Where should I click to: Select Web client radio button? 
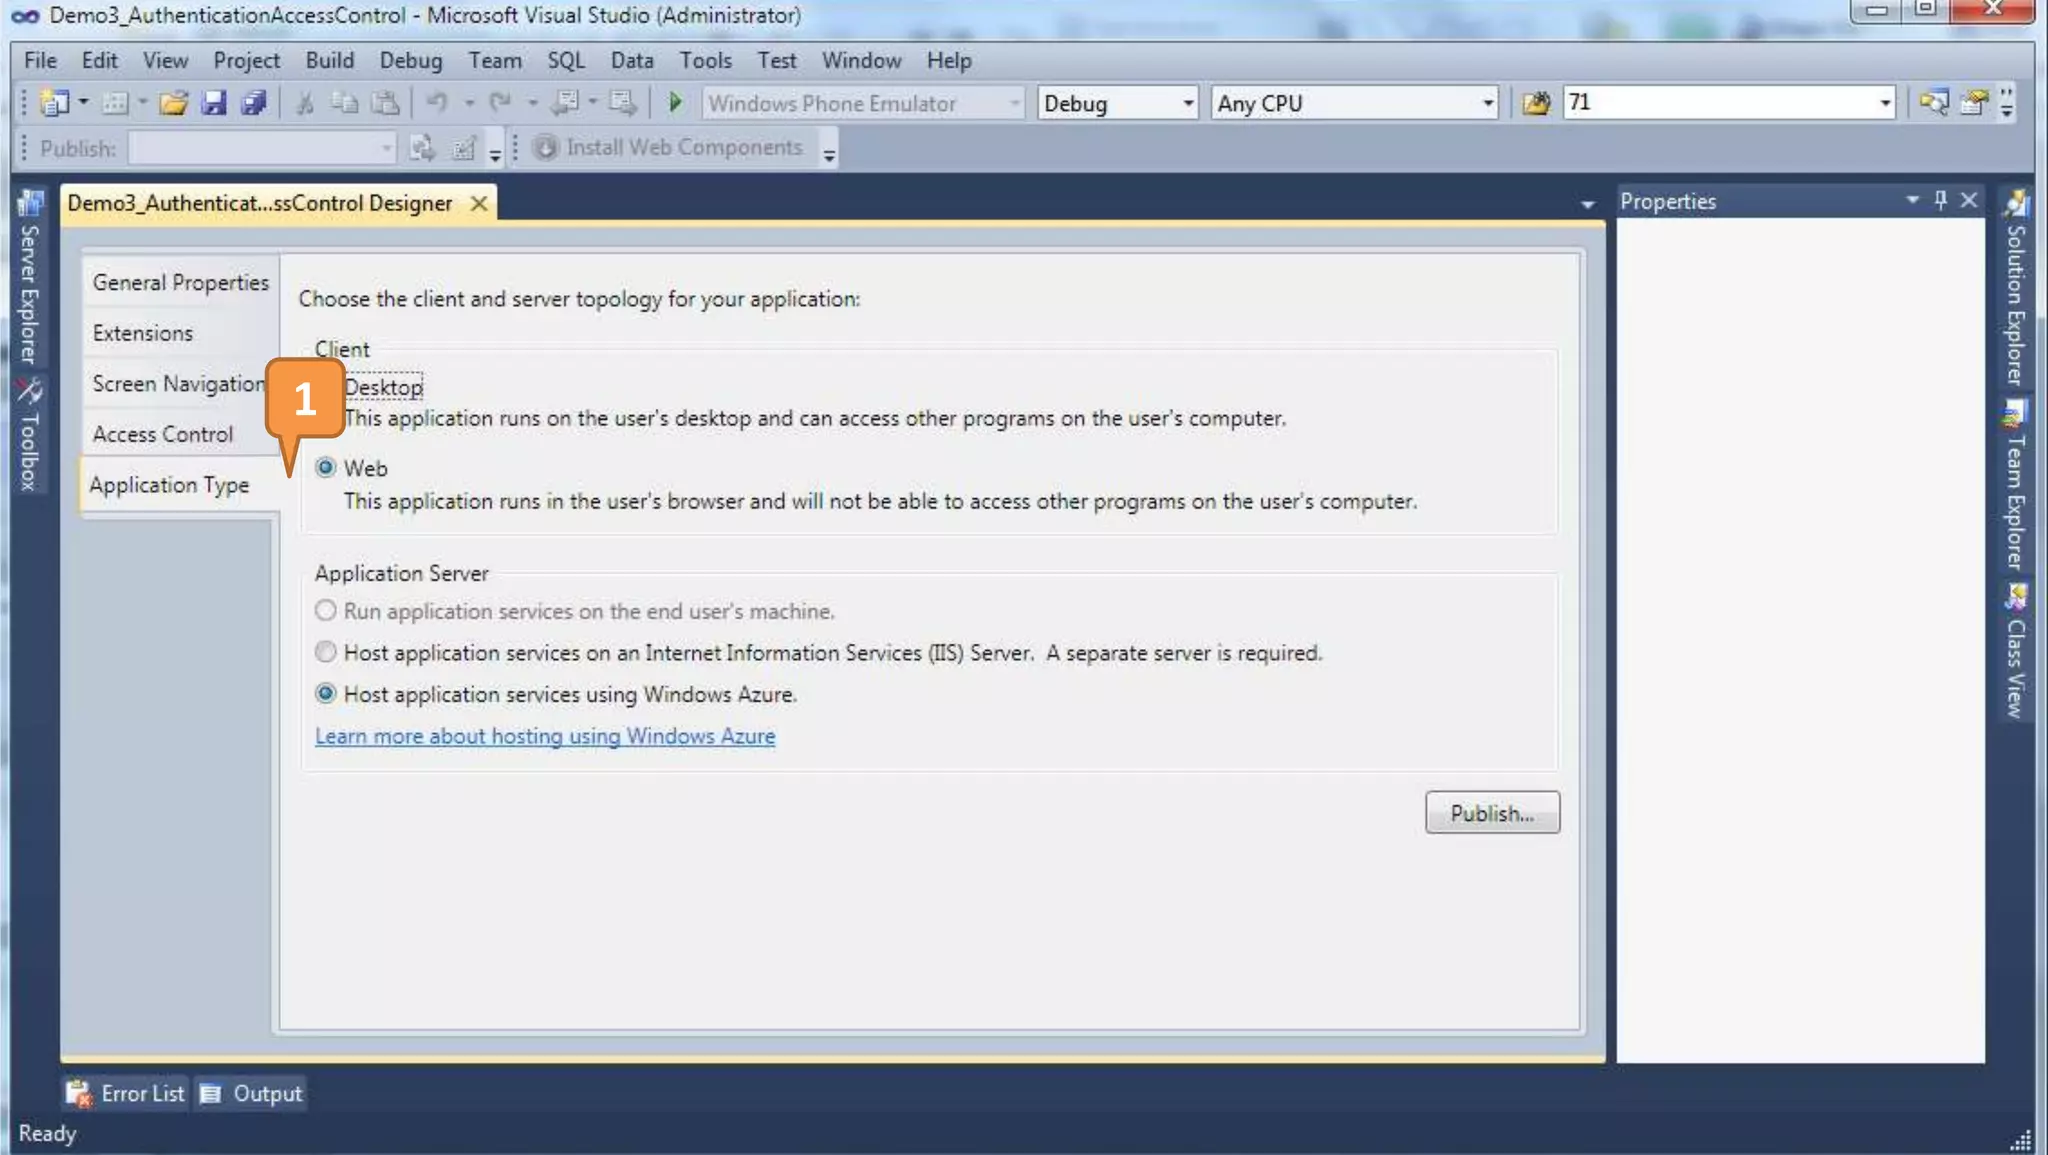[x=326, y=468]
